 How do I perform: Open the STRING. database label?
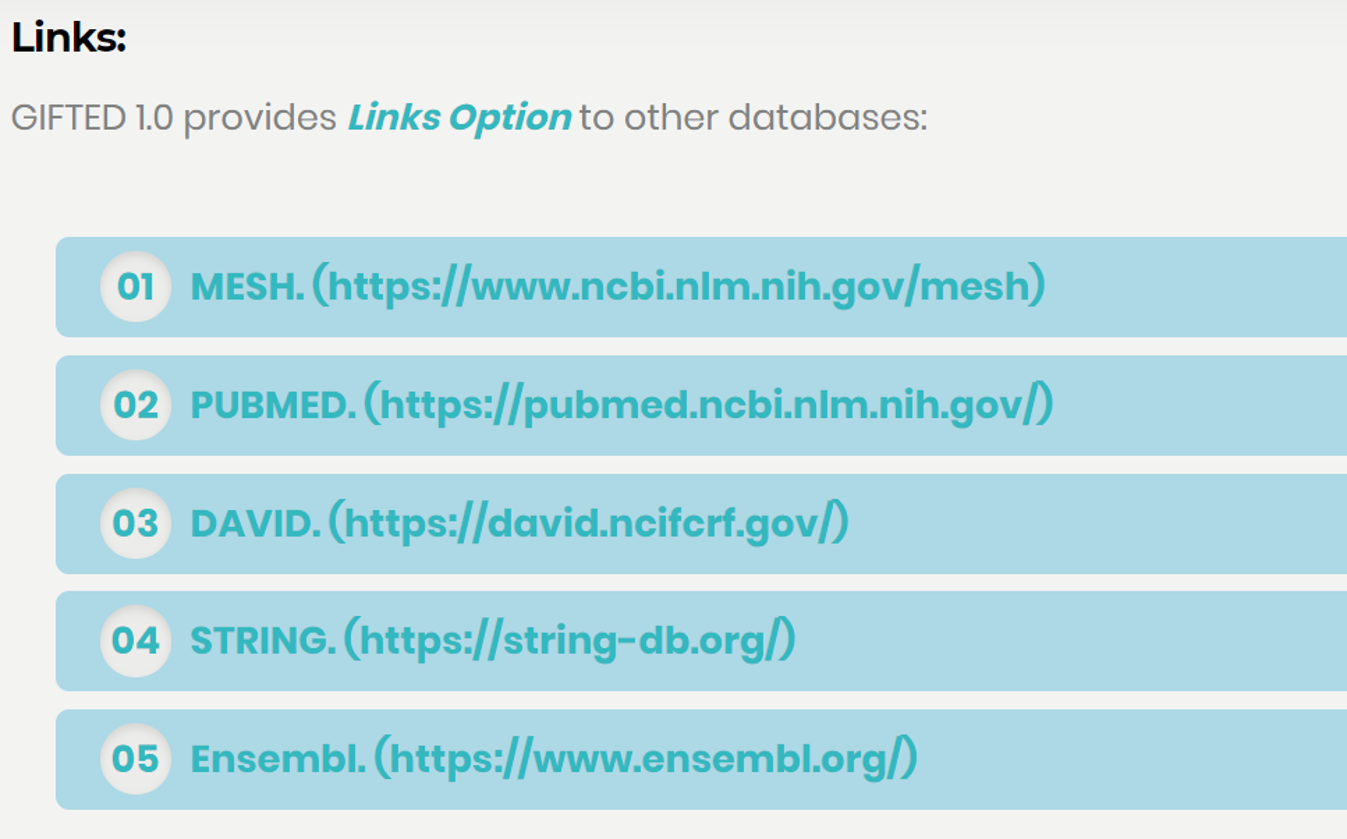(263, 640)
